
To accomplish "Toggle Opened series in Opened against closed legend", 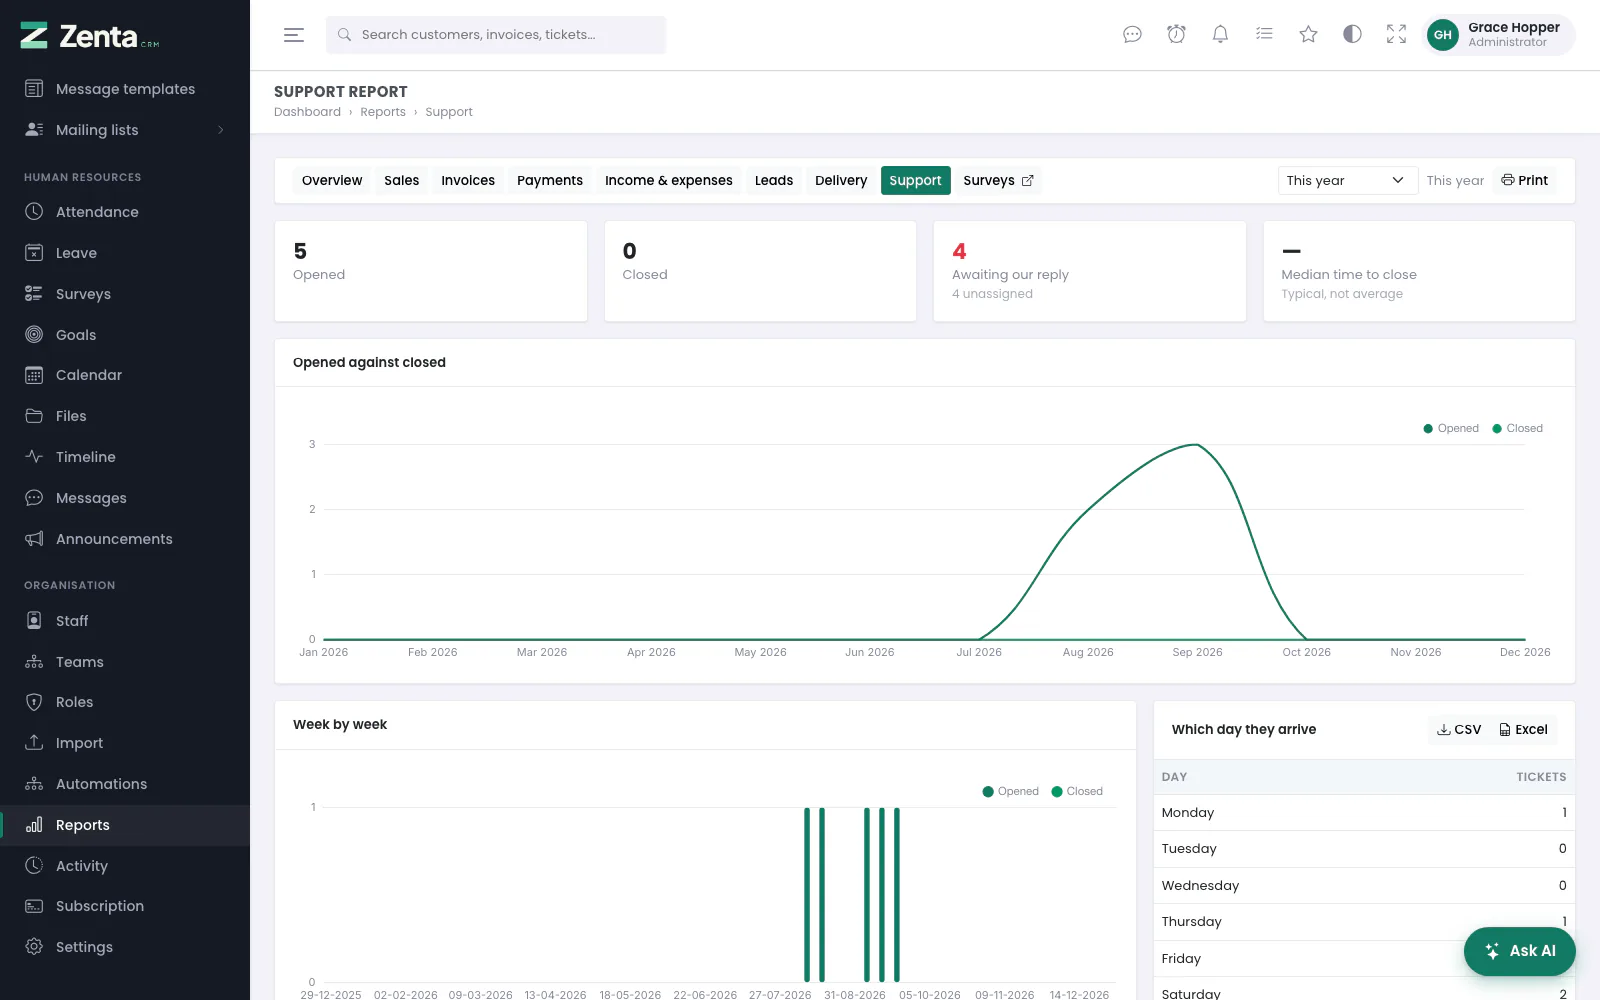I will point(1451,428).
